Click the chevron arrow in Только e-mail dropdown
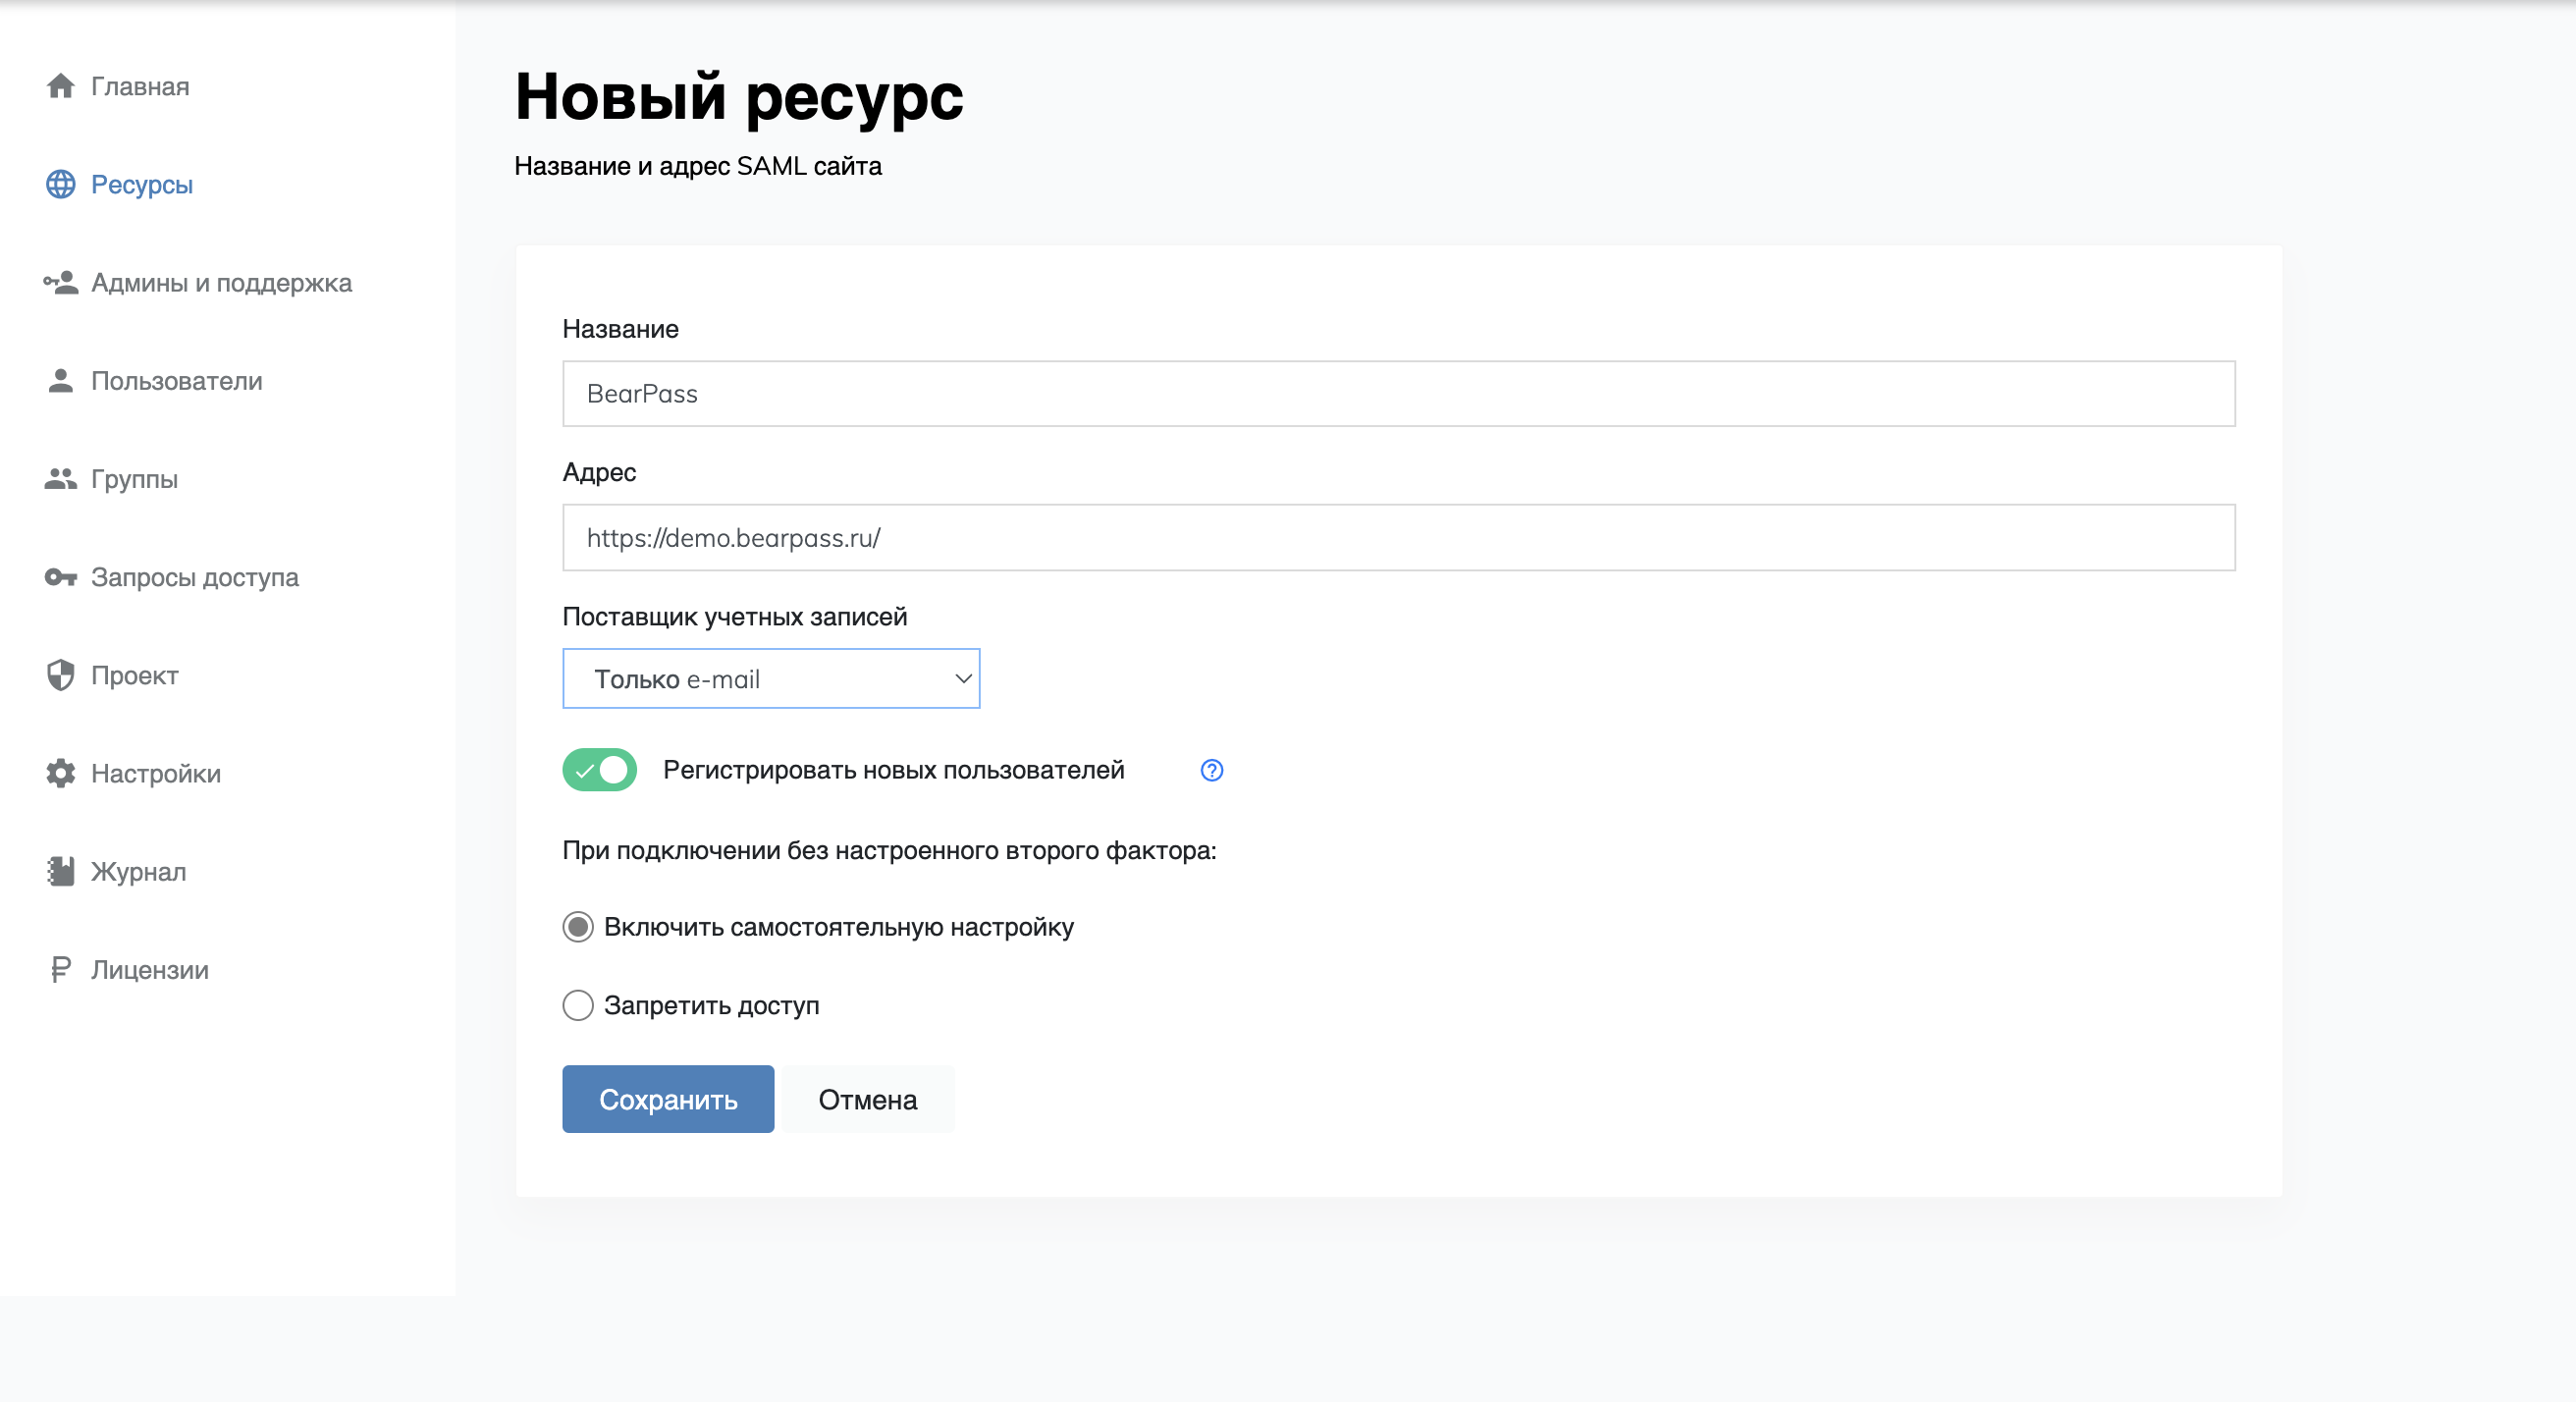The height and width of the screenshot is (1402, 2576). pos(963,679)
